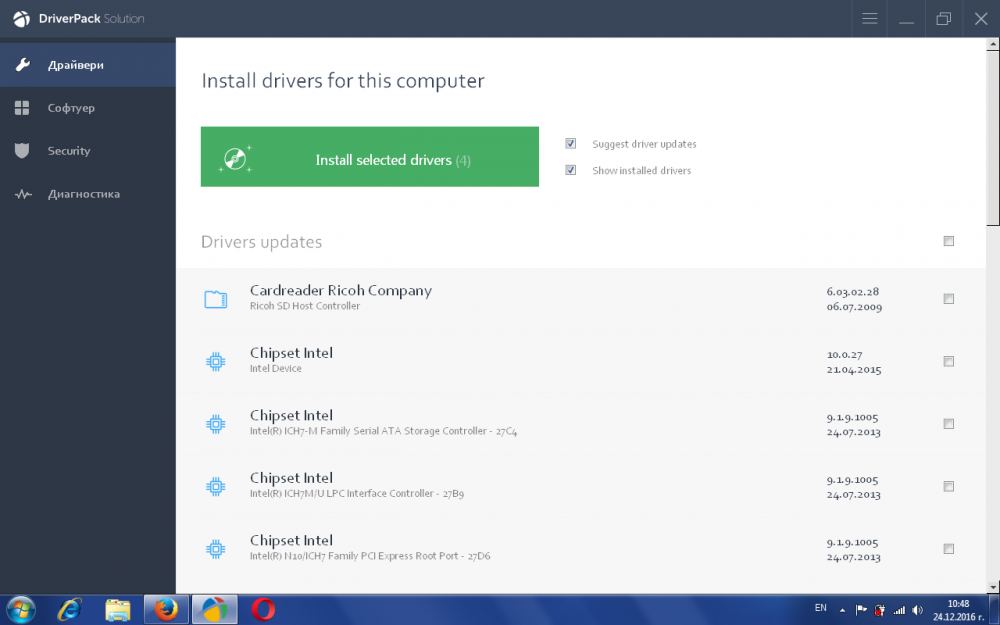Click the shield icon beside Security

[22, 151]
